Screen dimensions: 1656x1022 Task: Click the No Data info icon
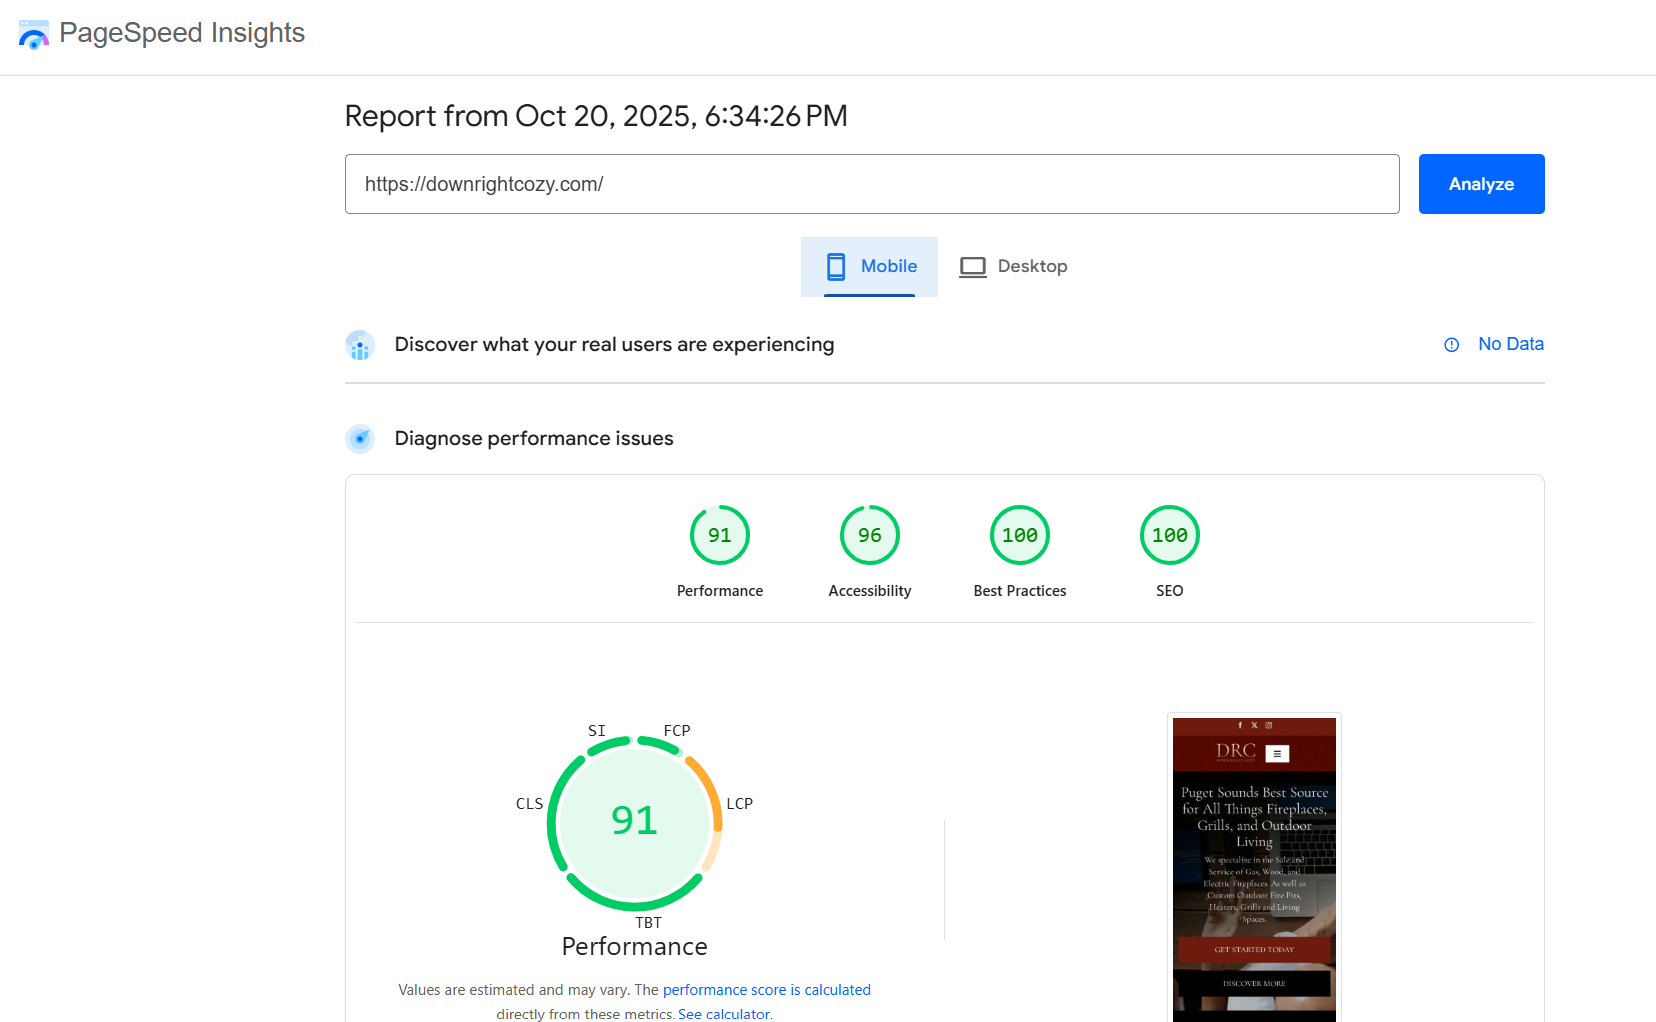click(x=1451, y=345)
